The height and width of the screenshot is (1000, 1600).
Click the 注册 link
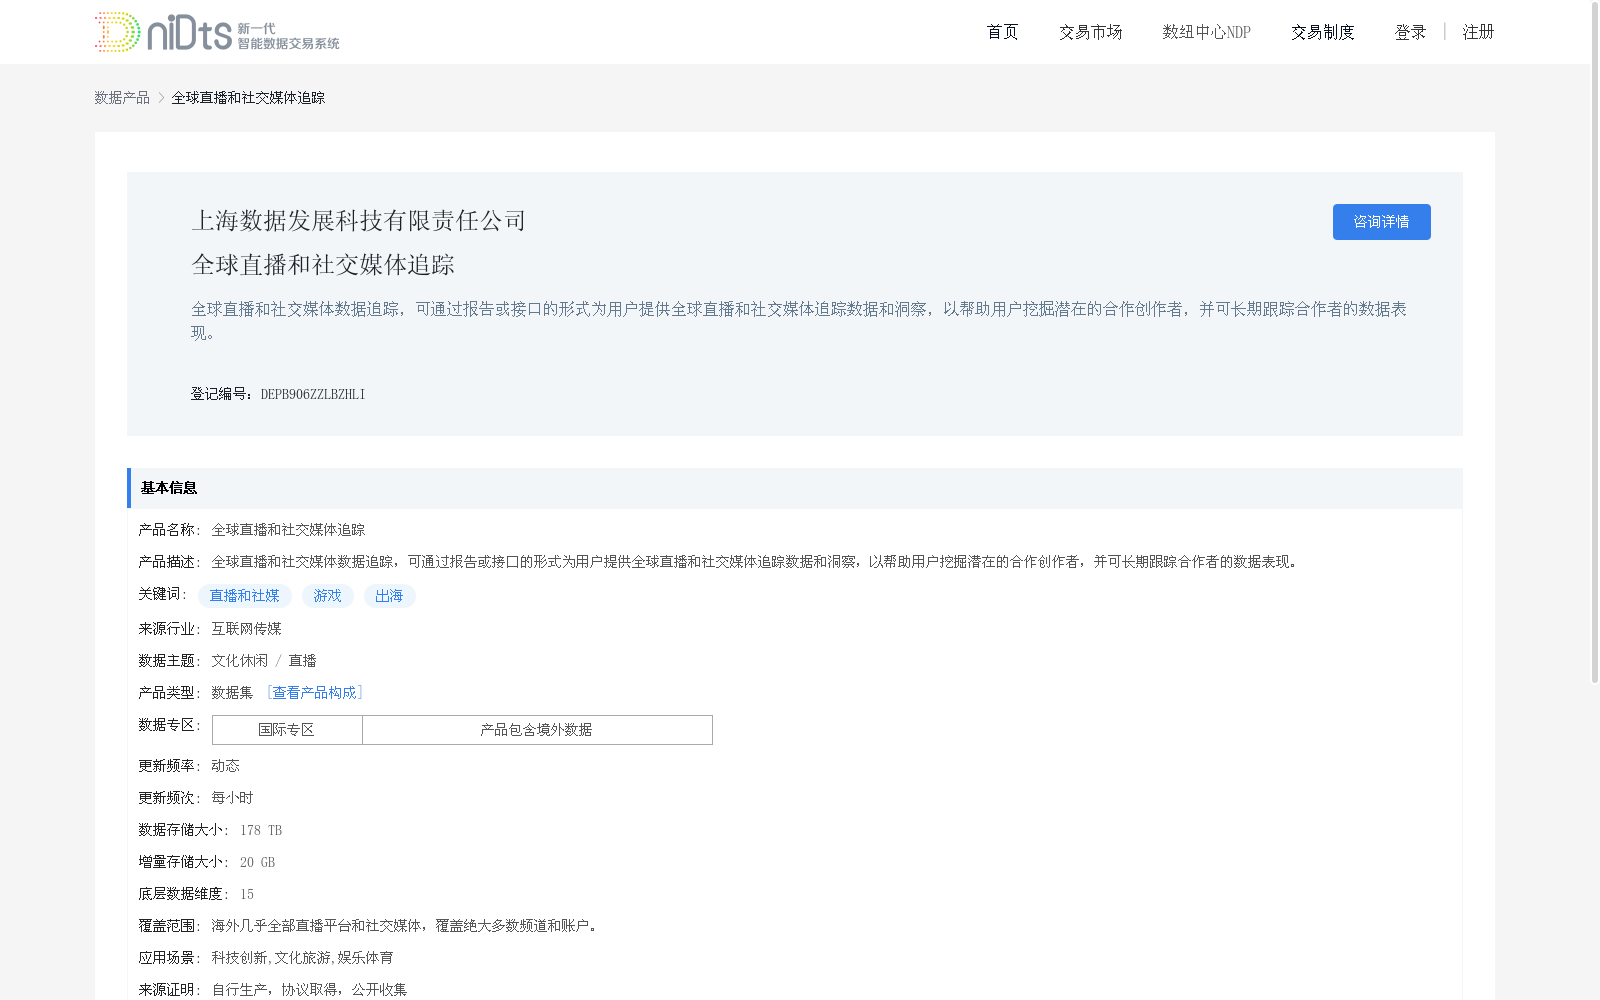[x=1478, y=32]
